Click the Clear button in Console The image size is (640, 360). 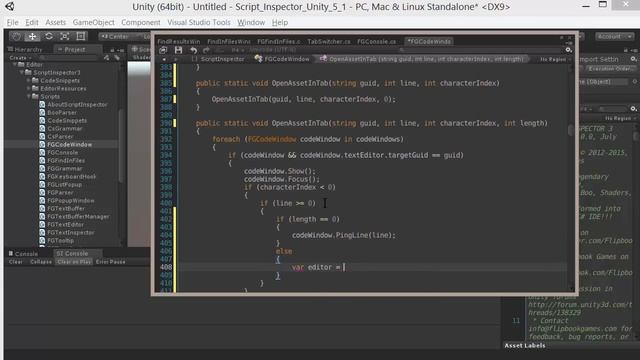point(16,262)
